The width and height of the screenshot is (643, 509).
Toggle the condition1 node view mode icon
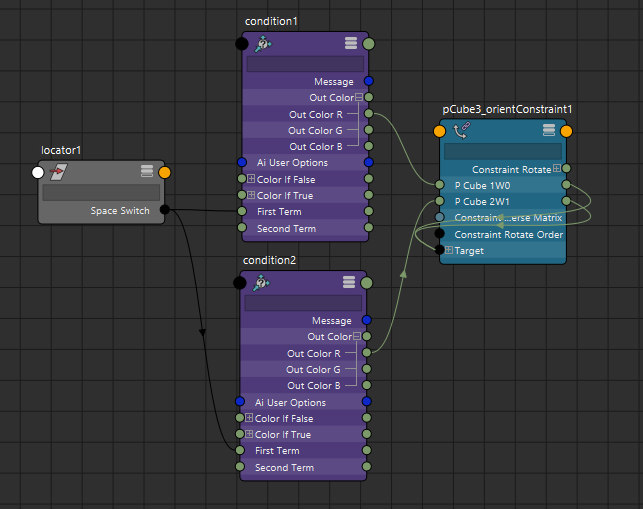pyautogui.click(x=350, y=43)
